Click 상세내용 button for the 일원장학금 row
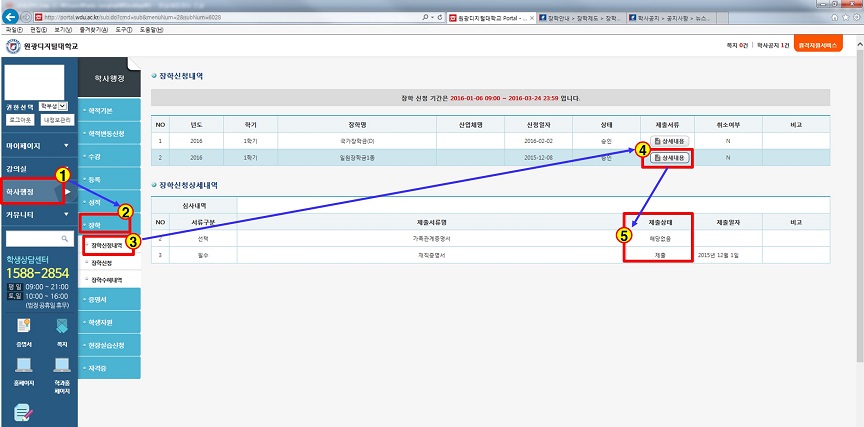Image resolution: width=864 pixels, height=427 pixels. click(x=669, y=158)
